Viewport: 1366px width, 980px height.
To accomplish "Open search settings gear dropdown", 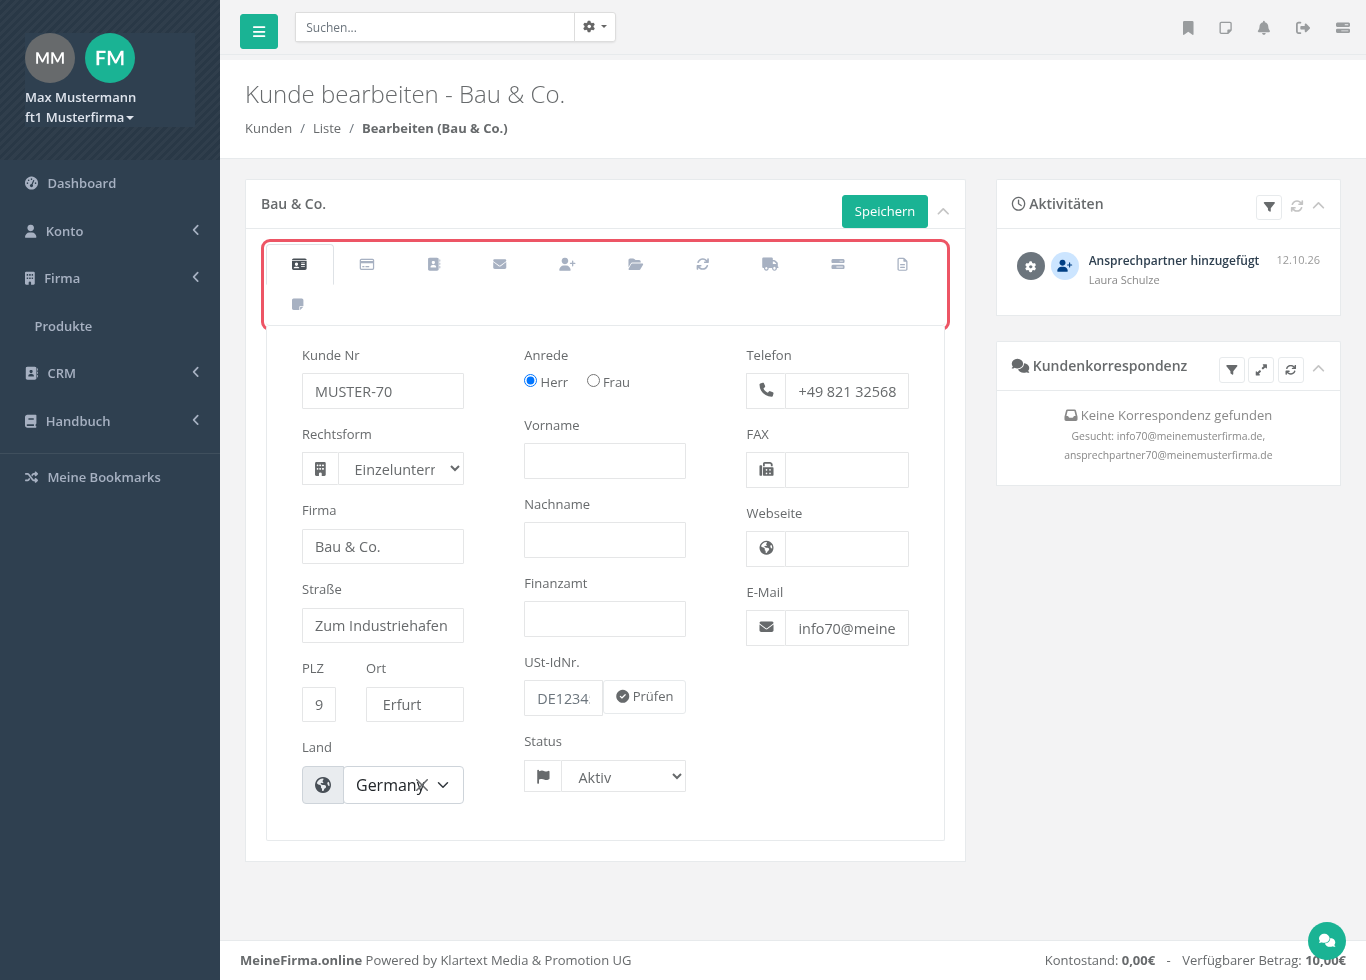I will [595, 27].
